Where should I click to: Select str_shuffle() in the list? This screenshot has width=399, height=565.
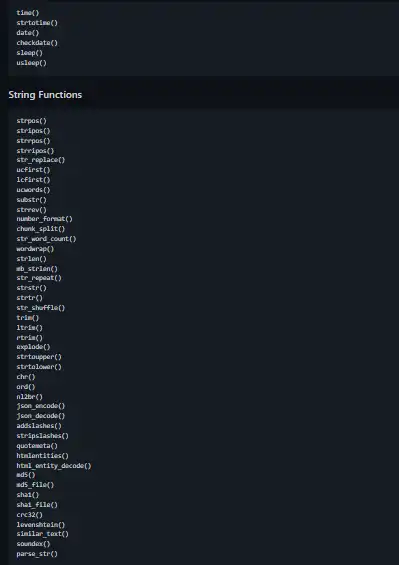click(x=41, y=308)
